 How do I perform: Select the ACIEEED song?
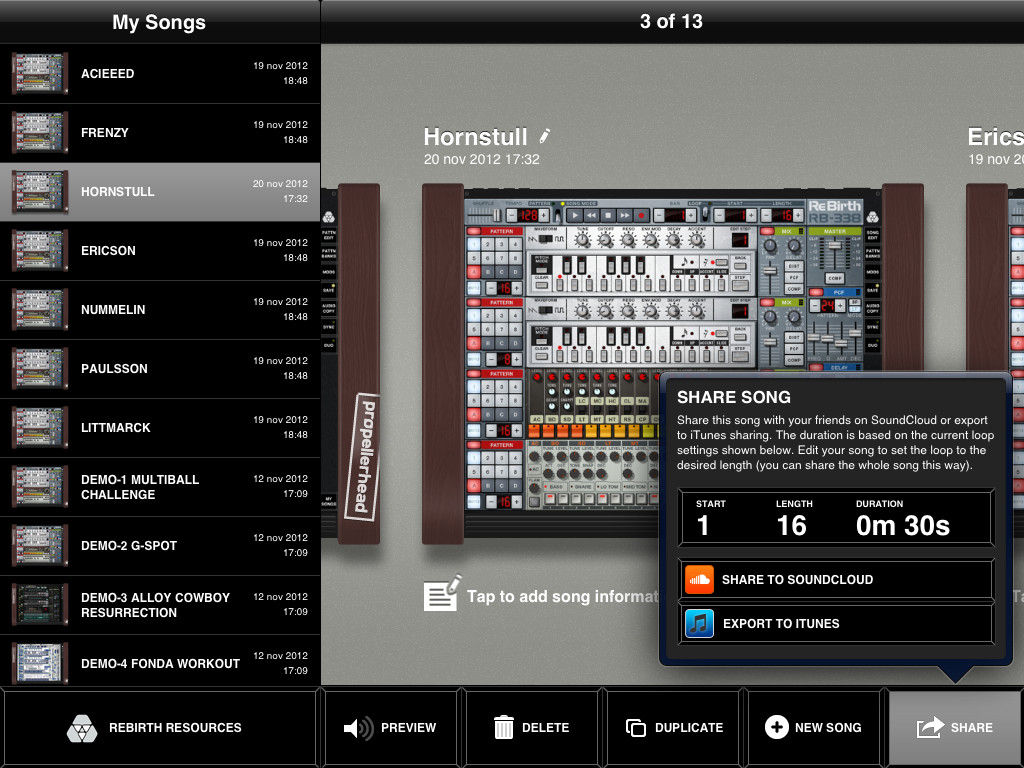click(x=160, y=74)
